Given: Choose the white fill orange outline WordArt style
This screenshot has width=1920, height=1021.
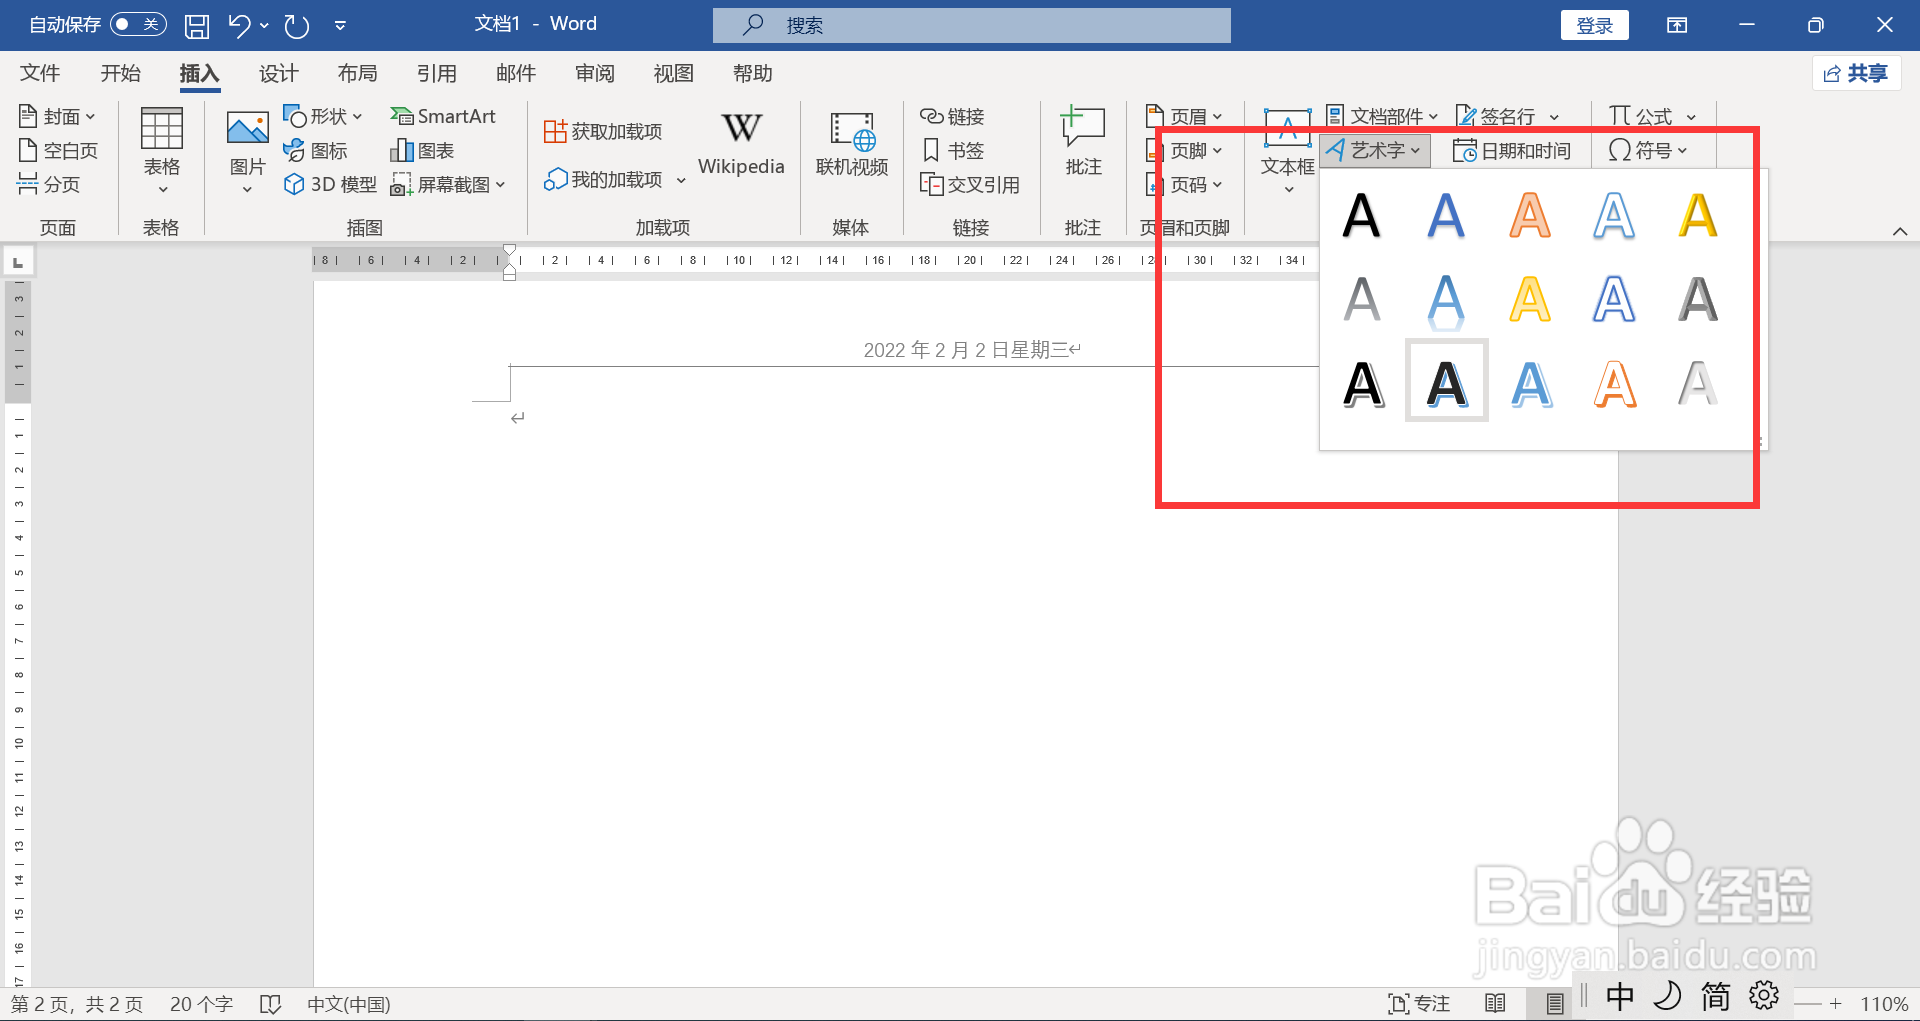Looking at the screenshot, I should click(1614, 383).
